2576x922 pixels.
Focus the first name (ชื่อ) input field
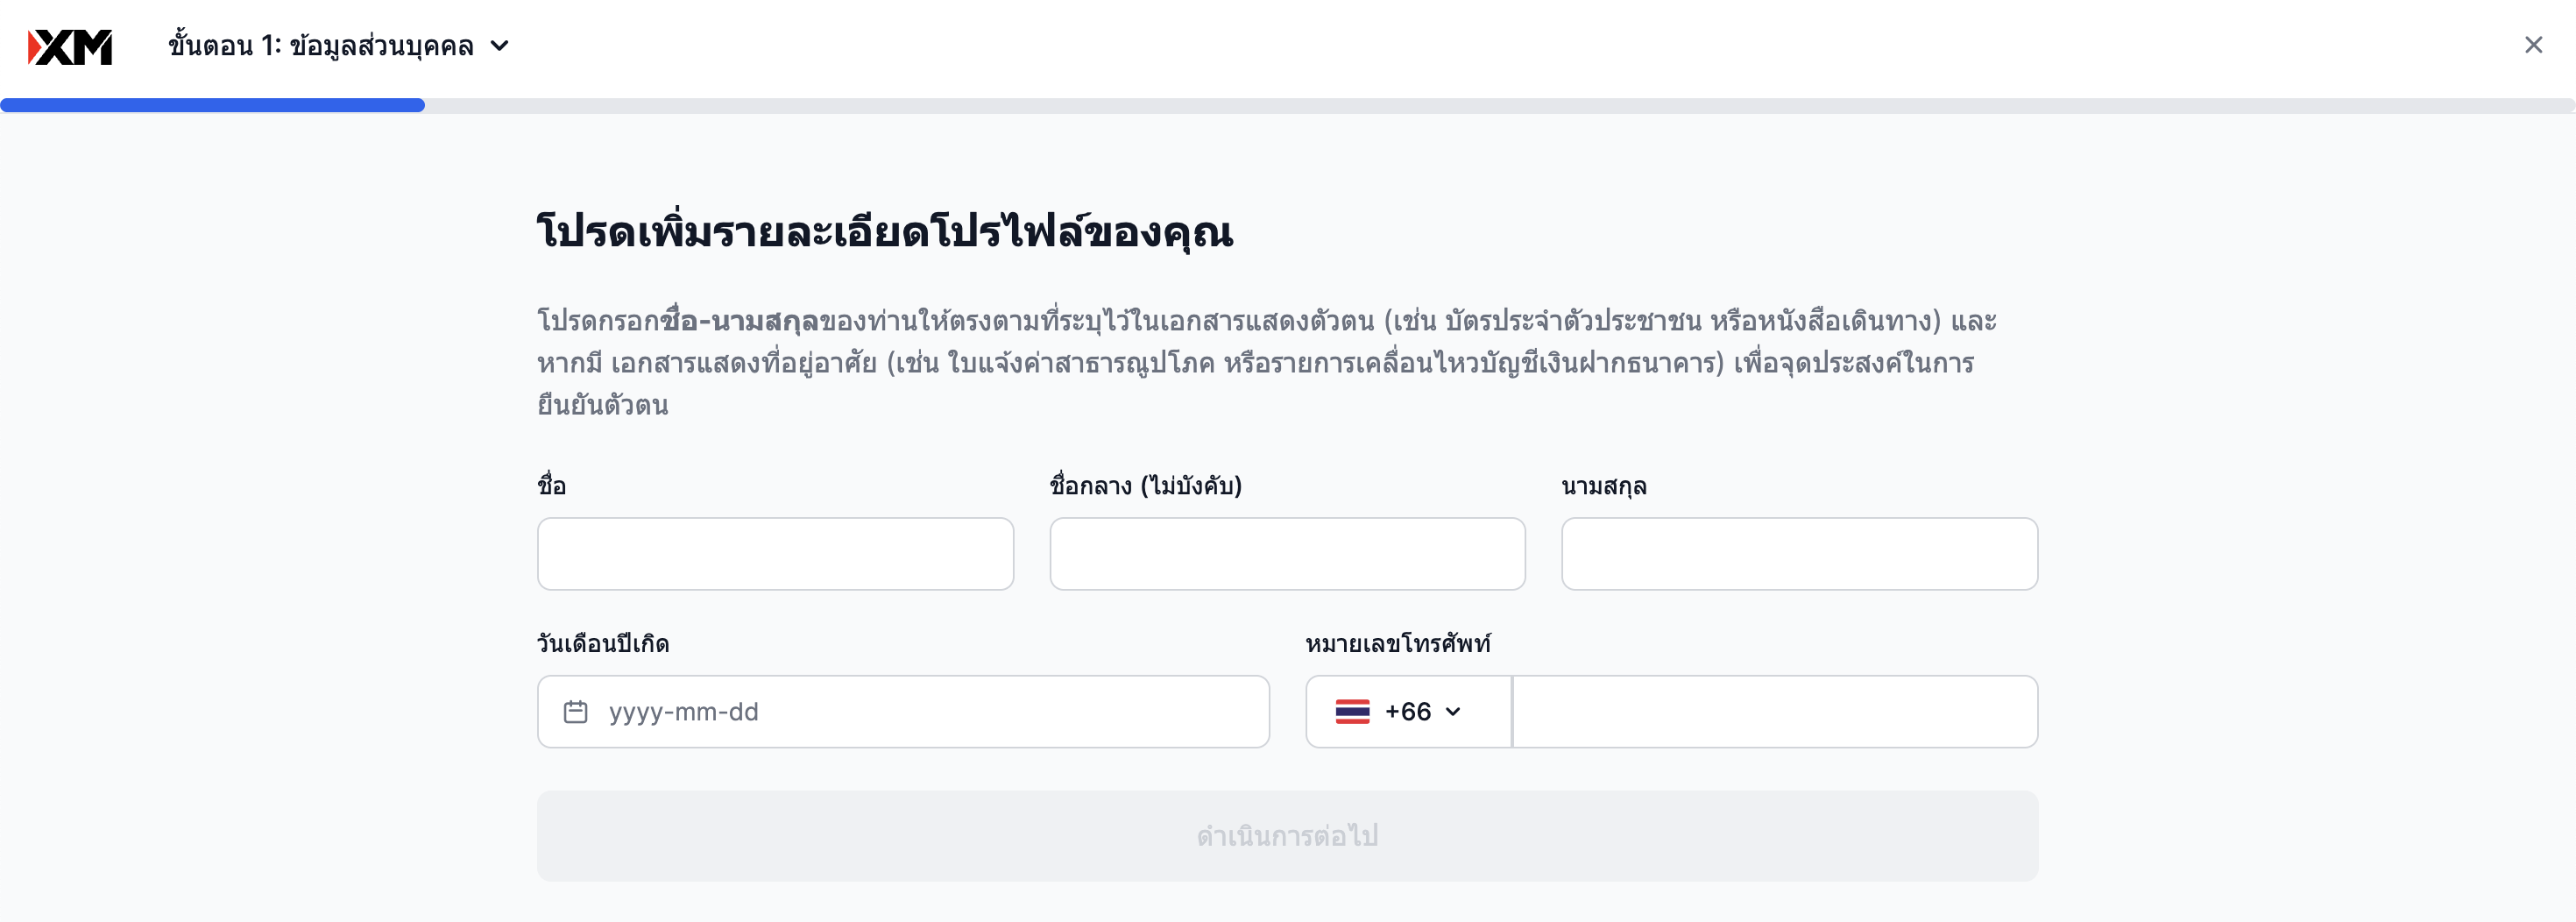click(x=775, y=554)
